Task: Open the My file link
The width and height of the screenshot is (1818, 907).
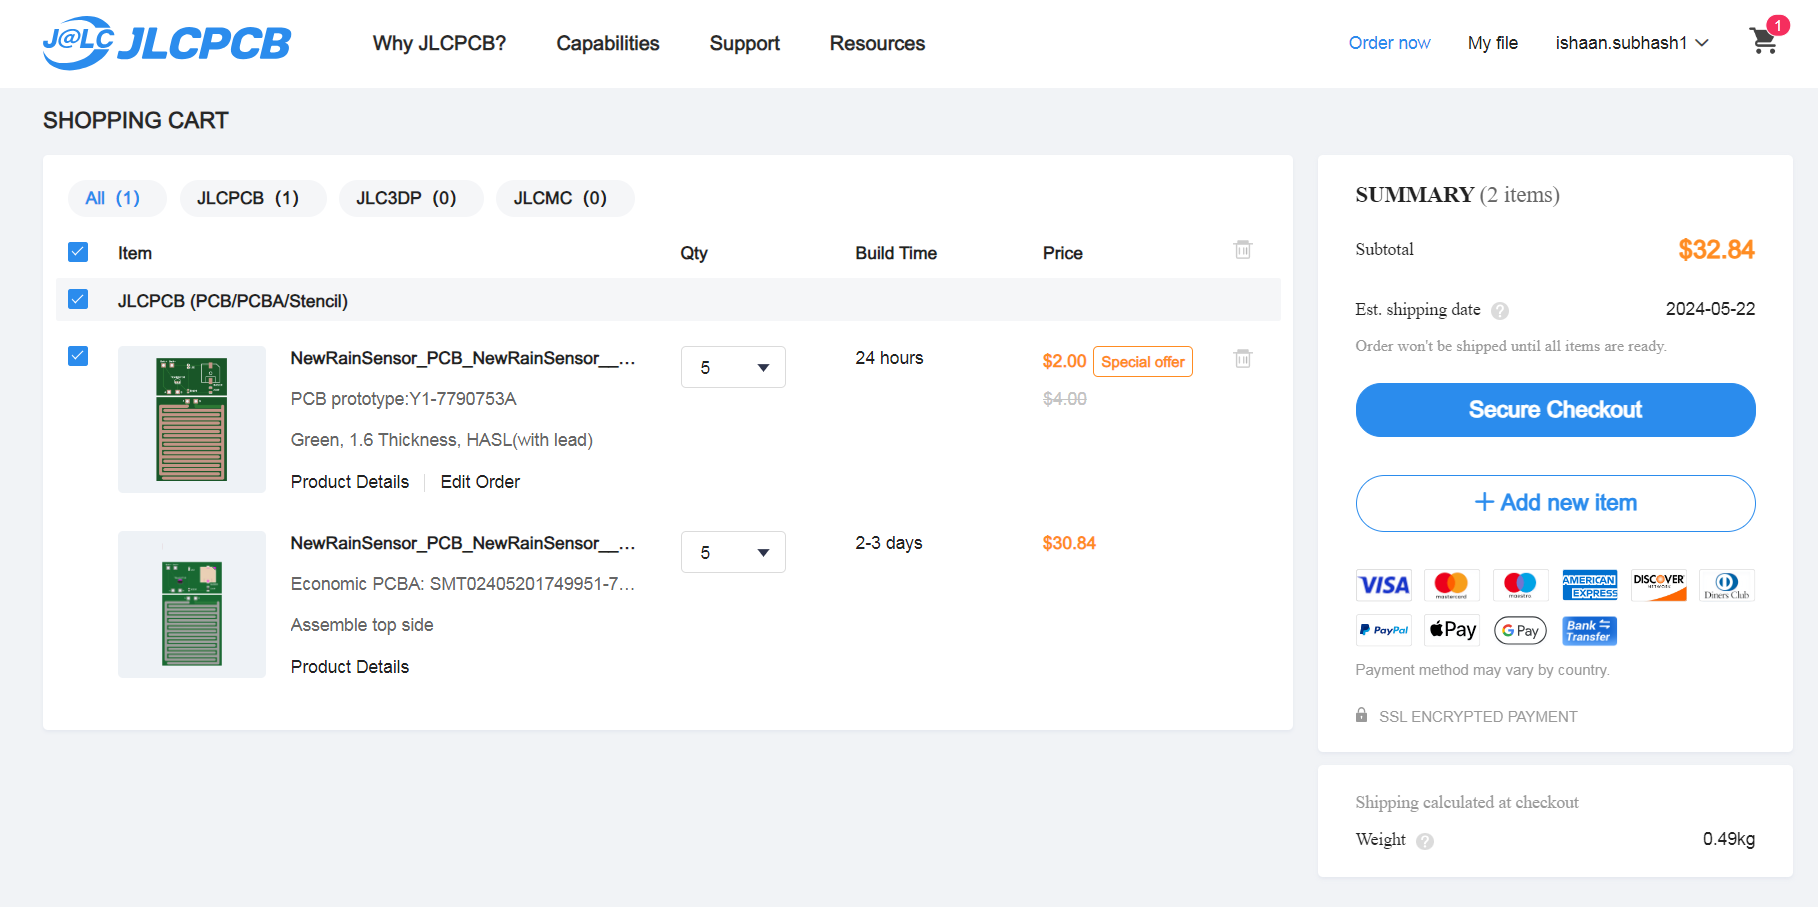Action: (1492, 43)
